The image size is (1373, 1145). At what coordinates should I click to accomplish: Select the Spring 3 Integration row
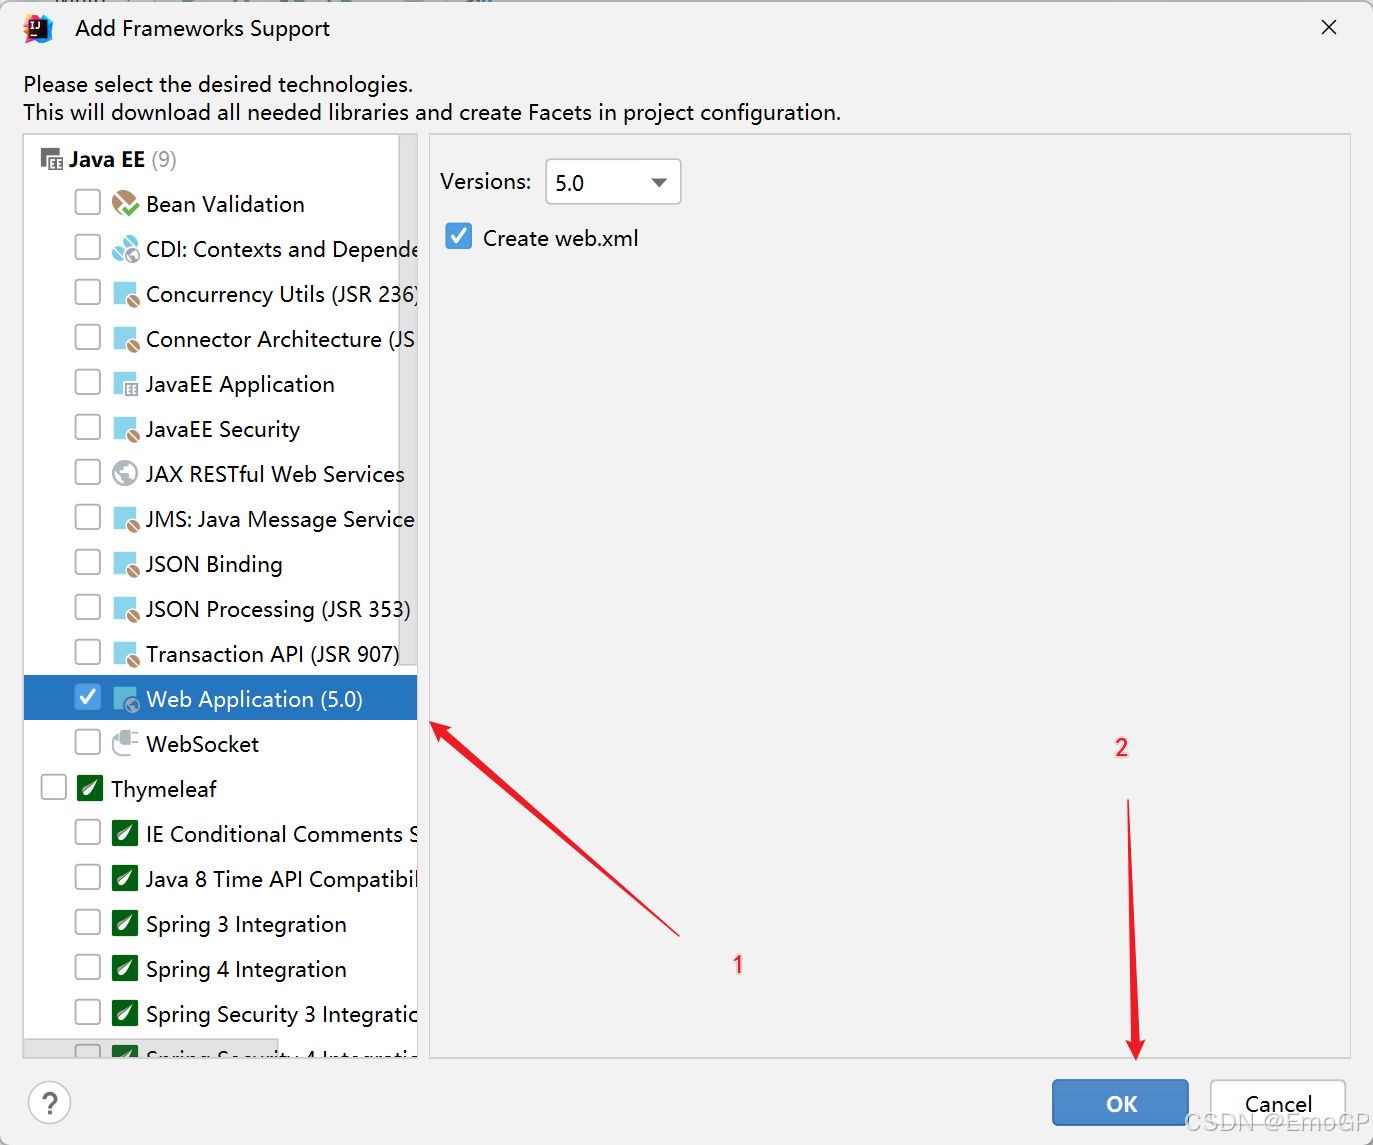220,924
